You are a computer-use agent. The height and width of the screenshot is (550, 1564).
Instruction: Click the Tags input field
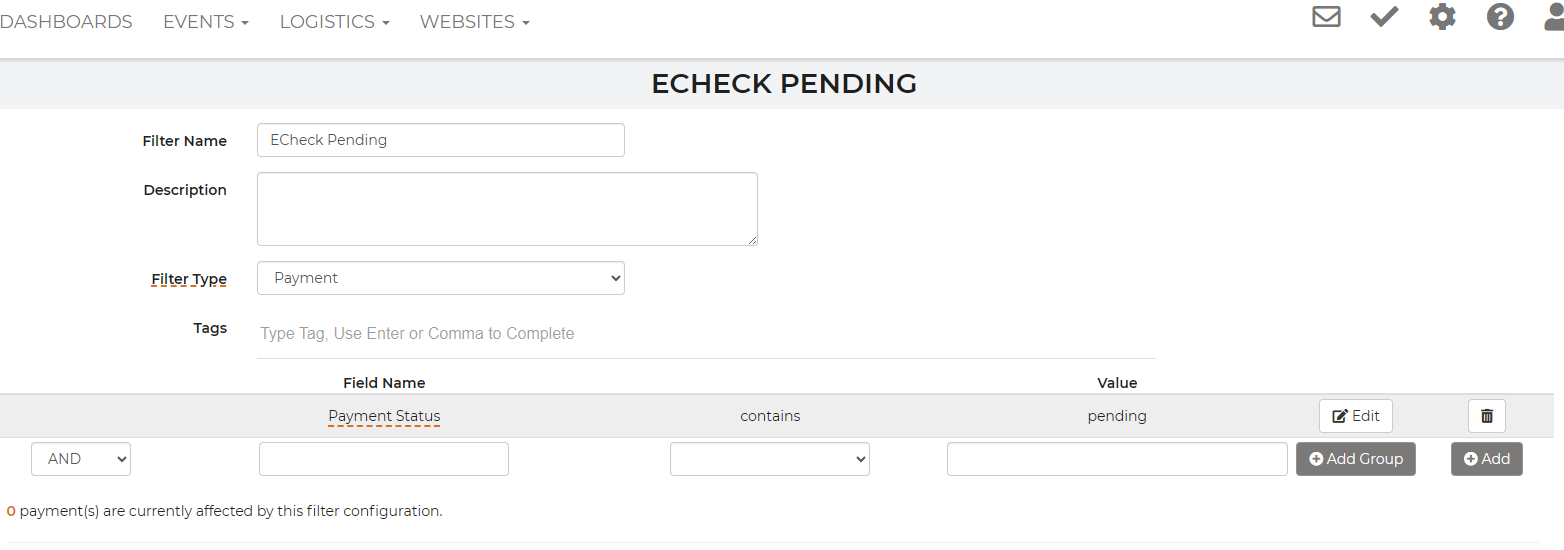tap(706, 334)
